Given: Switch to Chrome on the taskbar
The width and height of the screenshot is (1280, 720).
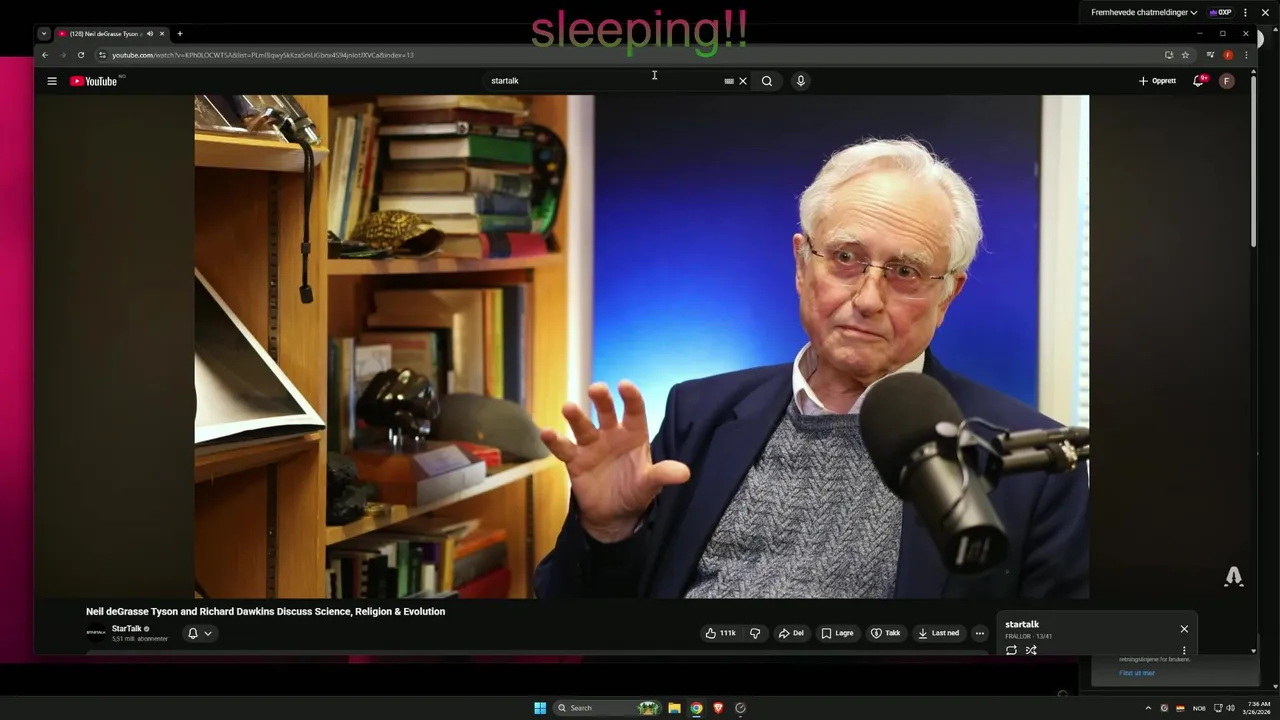Looking at the screenshot, I should 696,708.
